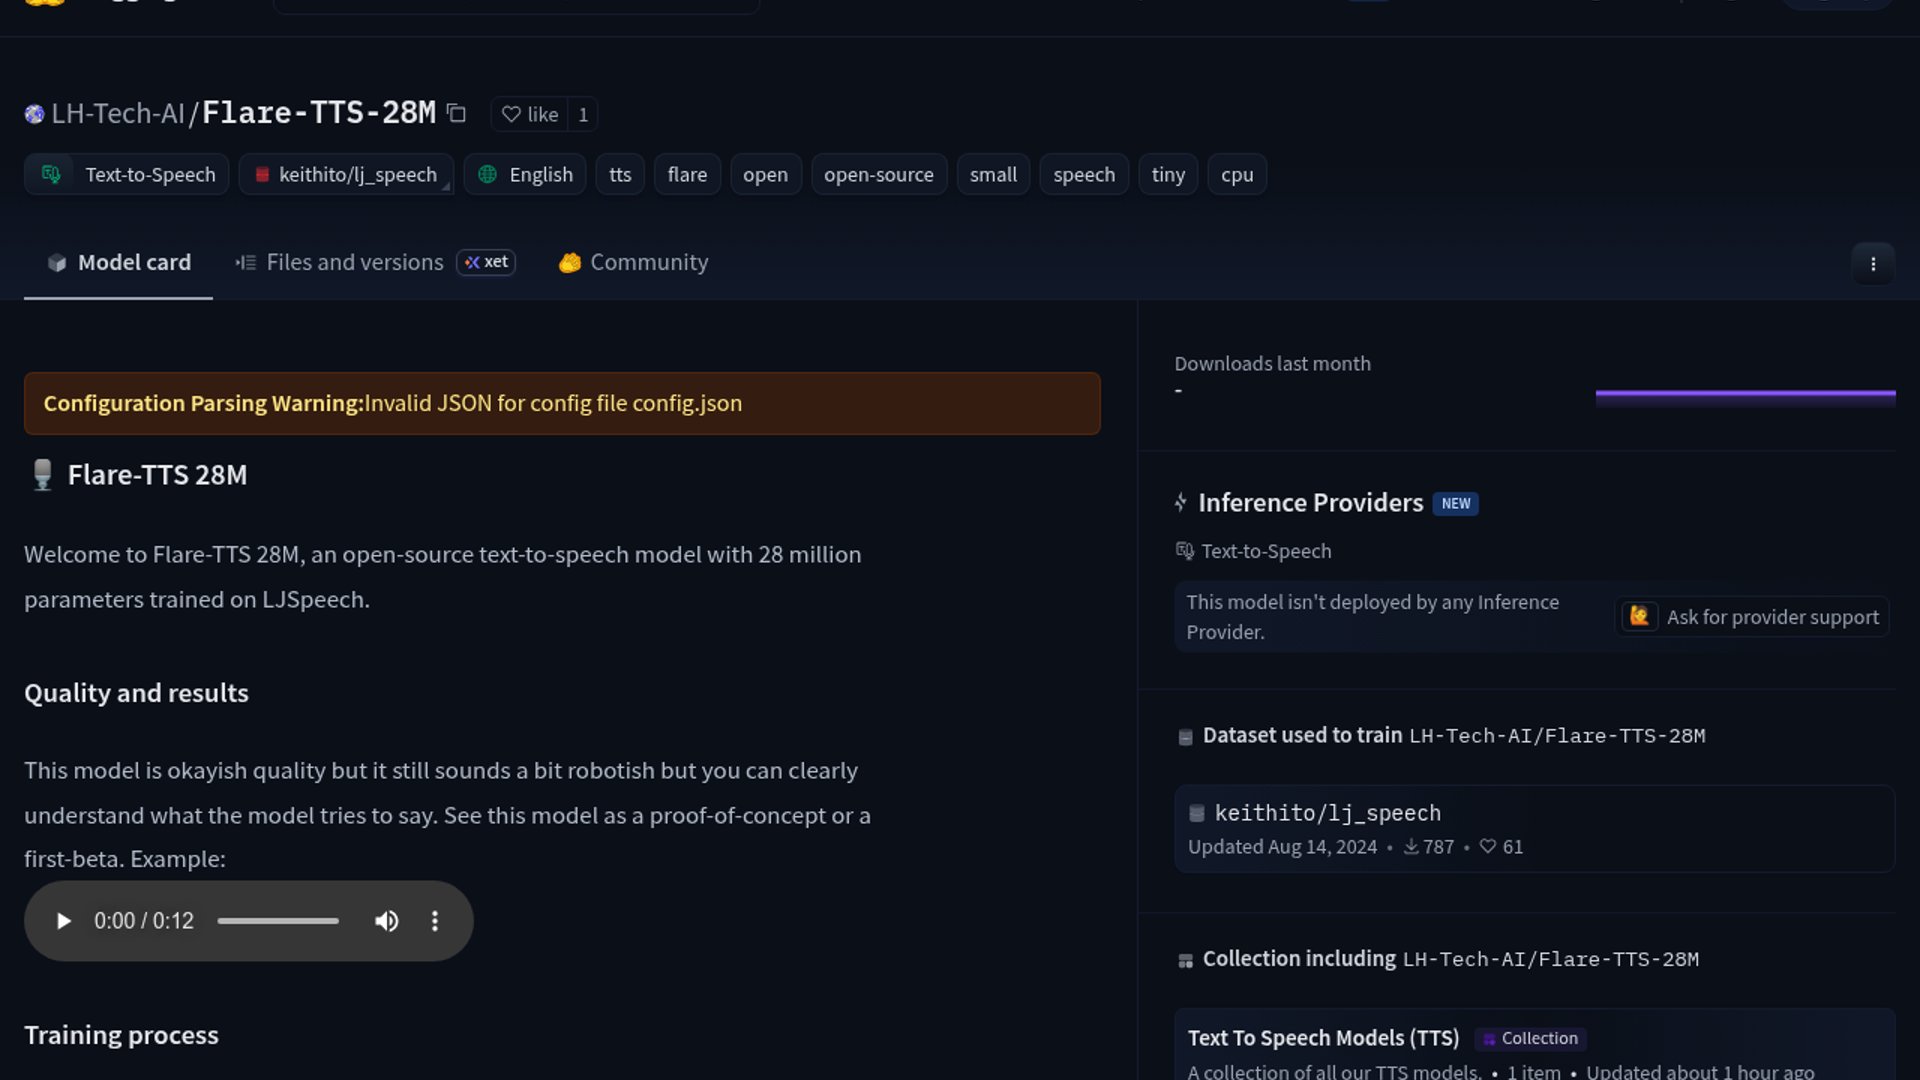This screenshot has width=1920, height=1080.
Task: Open the Community tab
Action: (633, 262)
